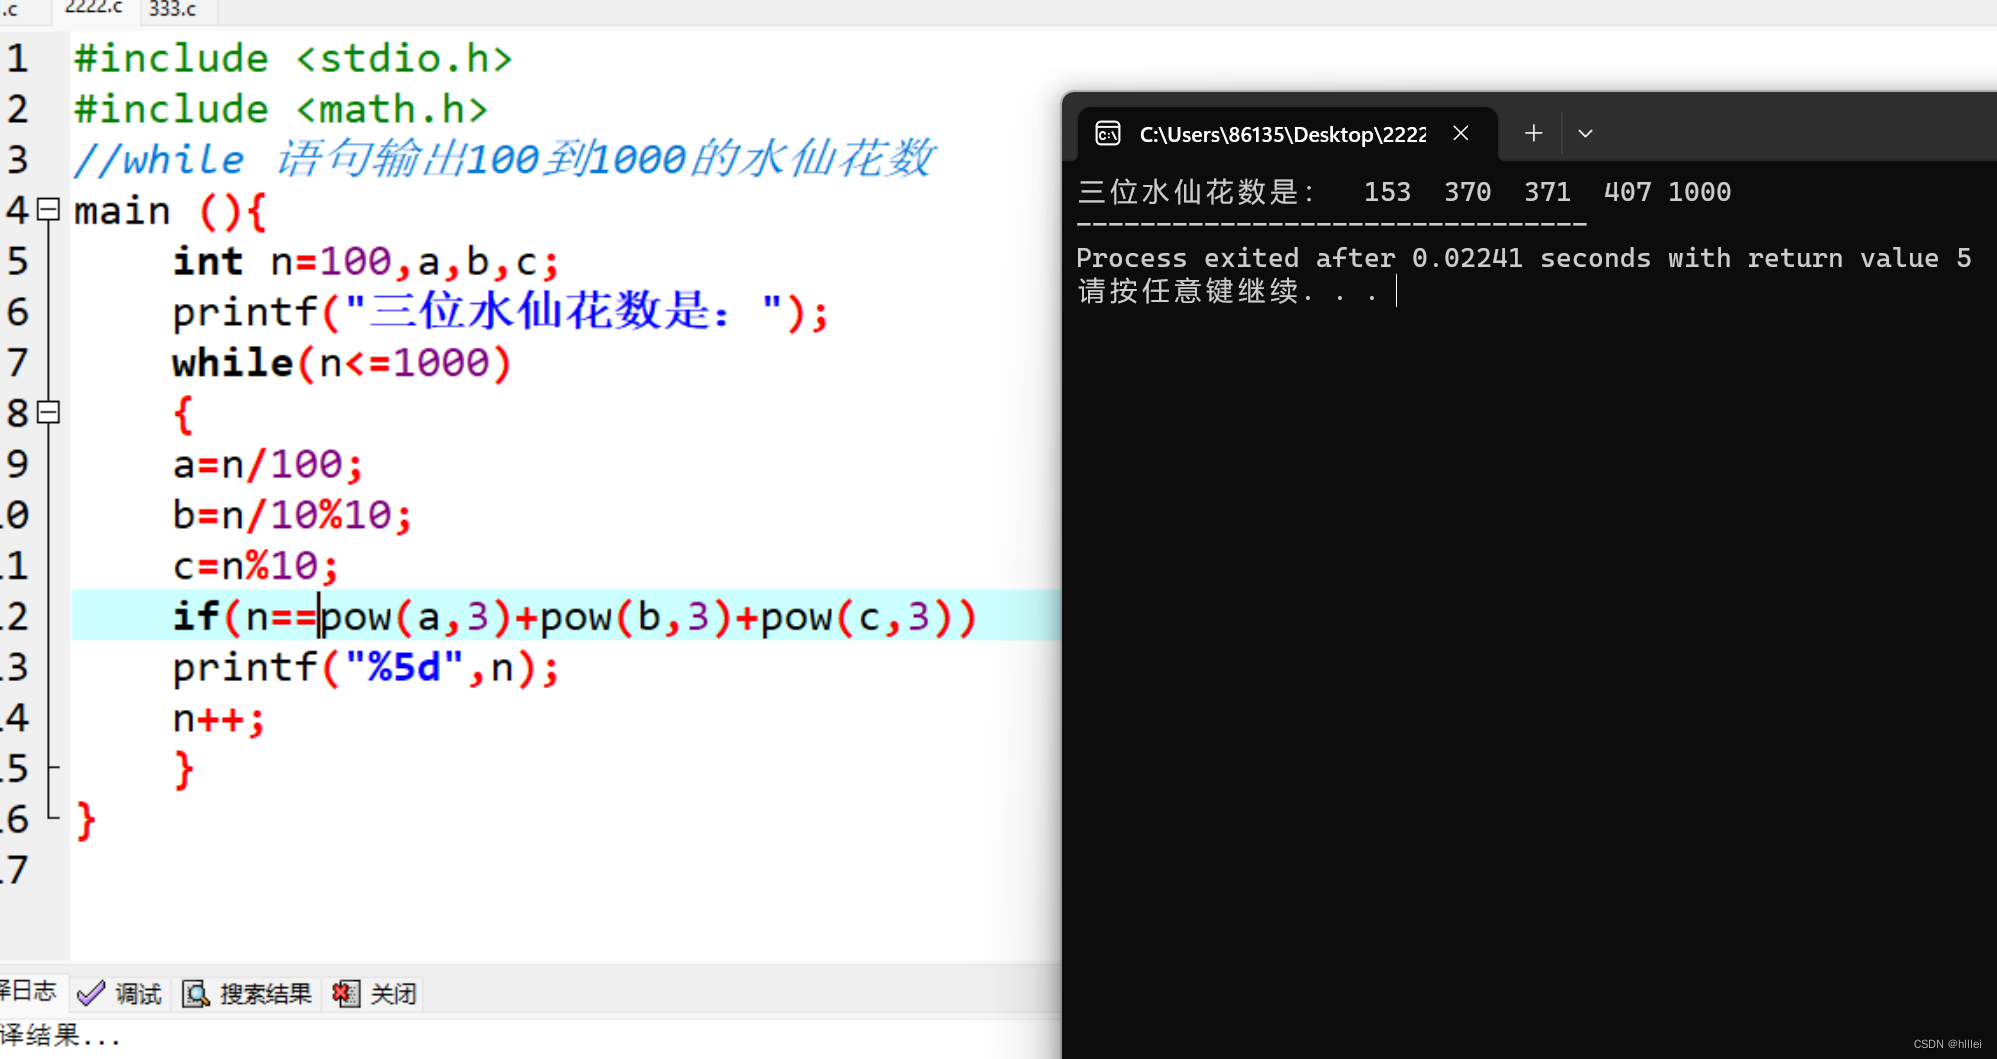Click the terminal tab icon in console window
The width and height of the screenshot is (1997, 1059).
(1108, 133)
